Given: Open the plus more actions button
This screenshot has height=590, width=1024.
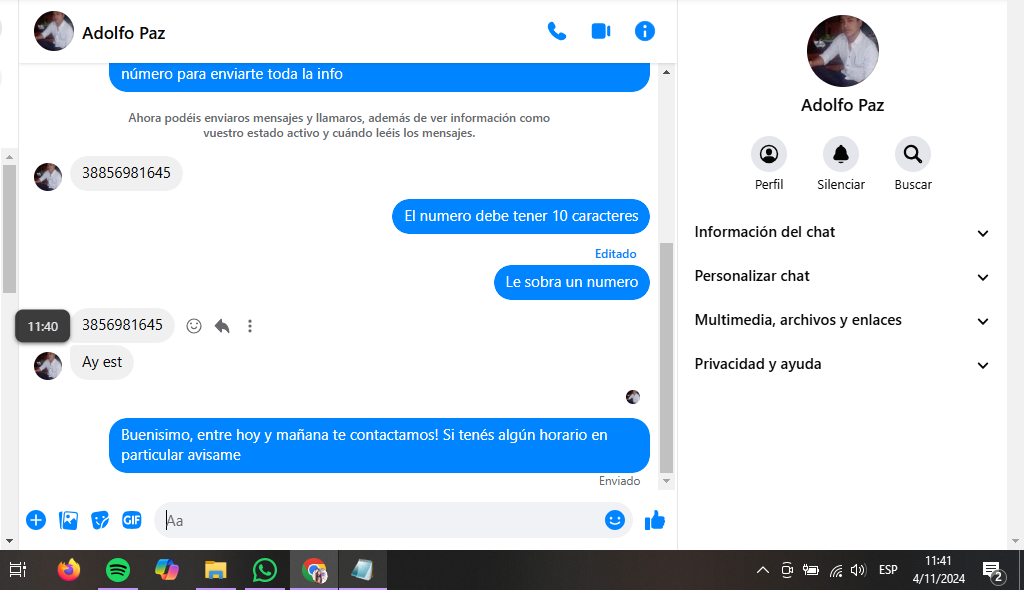Looking at the screenshot, I should click(x=36, y=520).
